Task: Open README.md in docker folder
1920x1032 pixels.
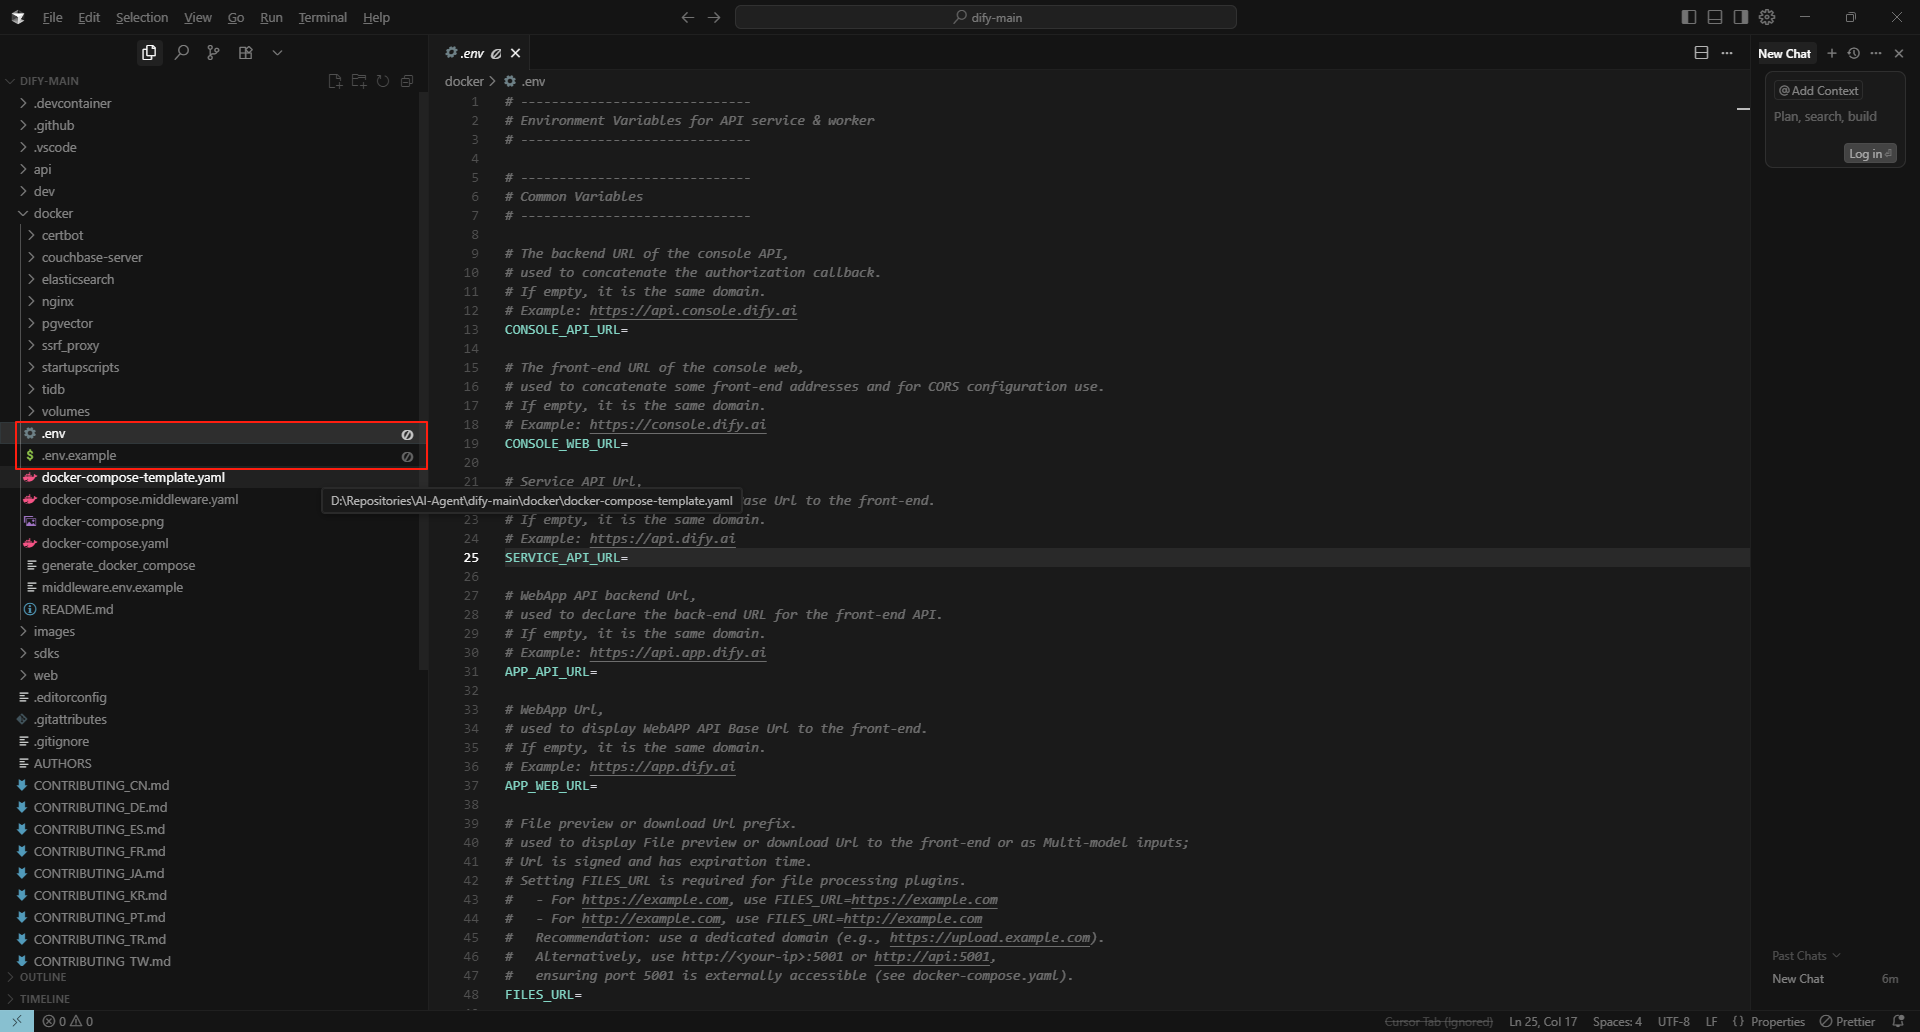Action: (x=78, y=609)
